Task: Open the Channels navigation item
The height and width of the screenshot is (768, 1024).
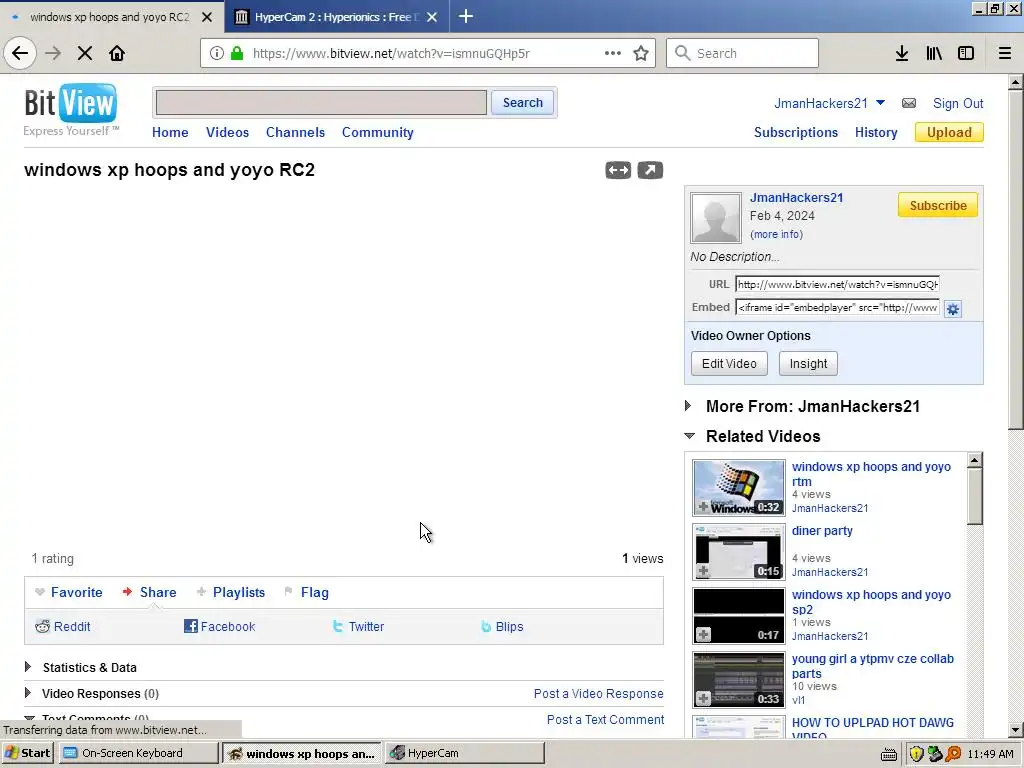Action: coord(295,132)
